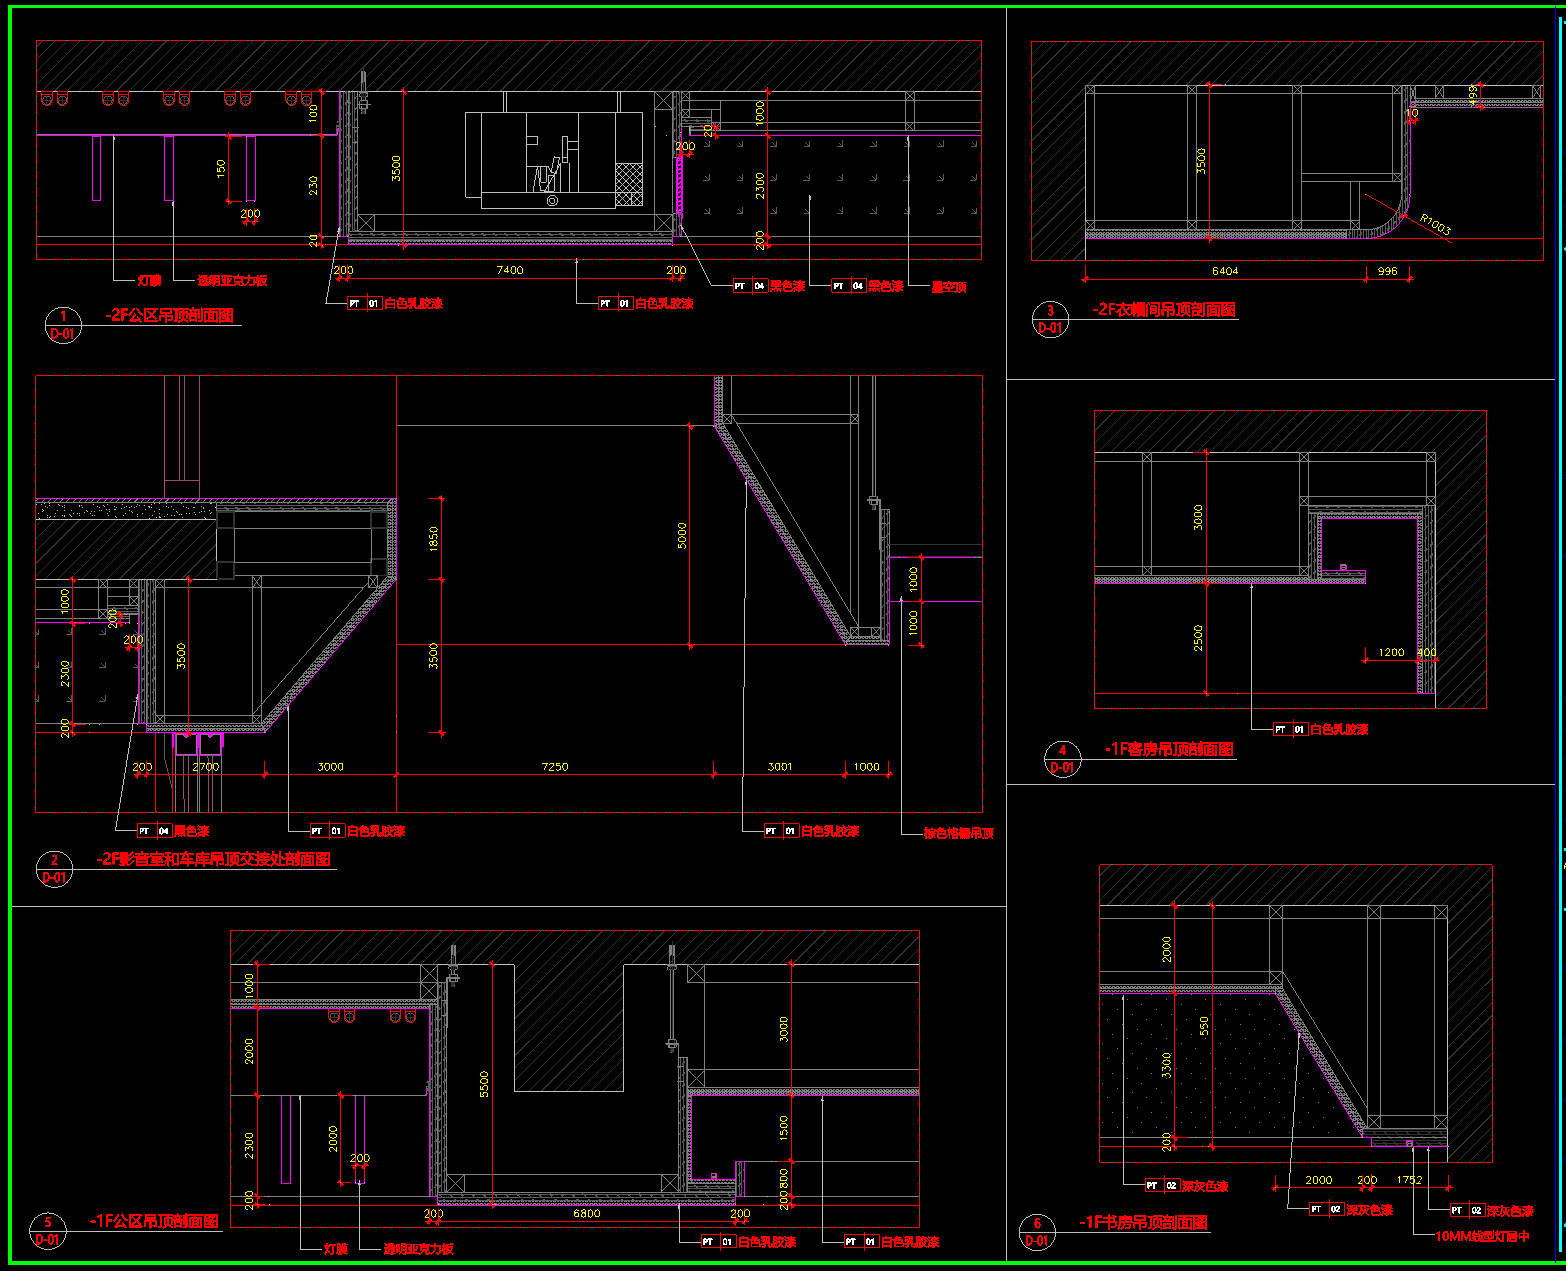Select the 10MM线型灯 annotation label
Image resolution: width=1566 pixels, height=1271 pixels.
1482,1237
